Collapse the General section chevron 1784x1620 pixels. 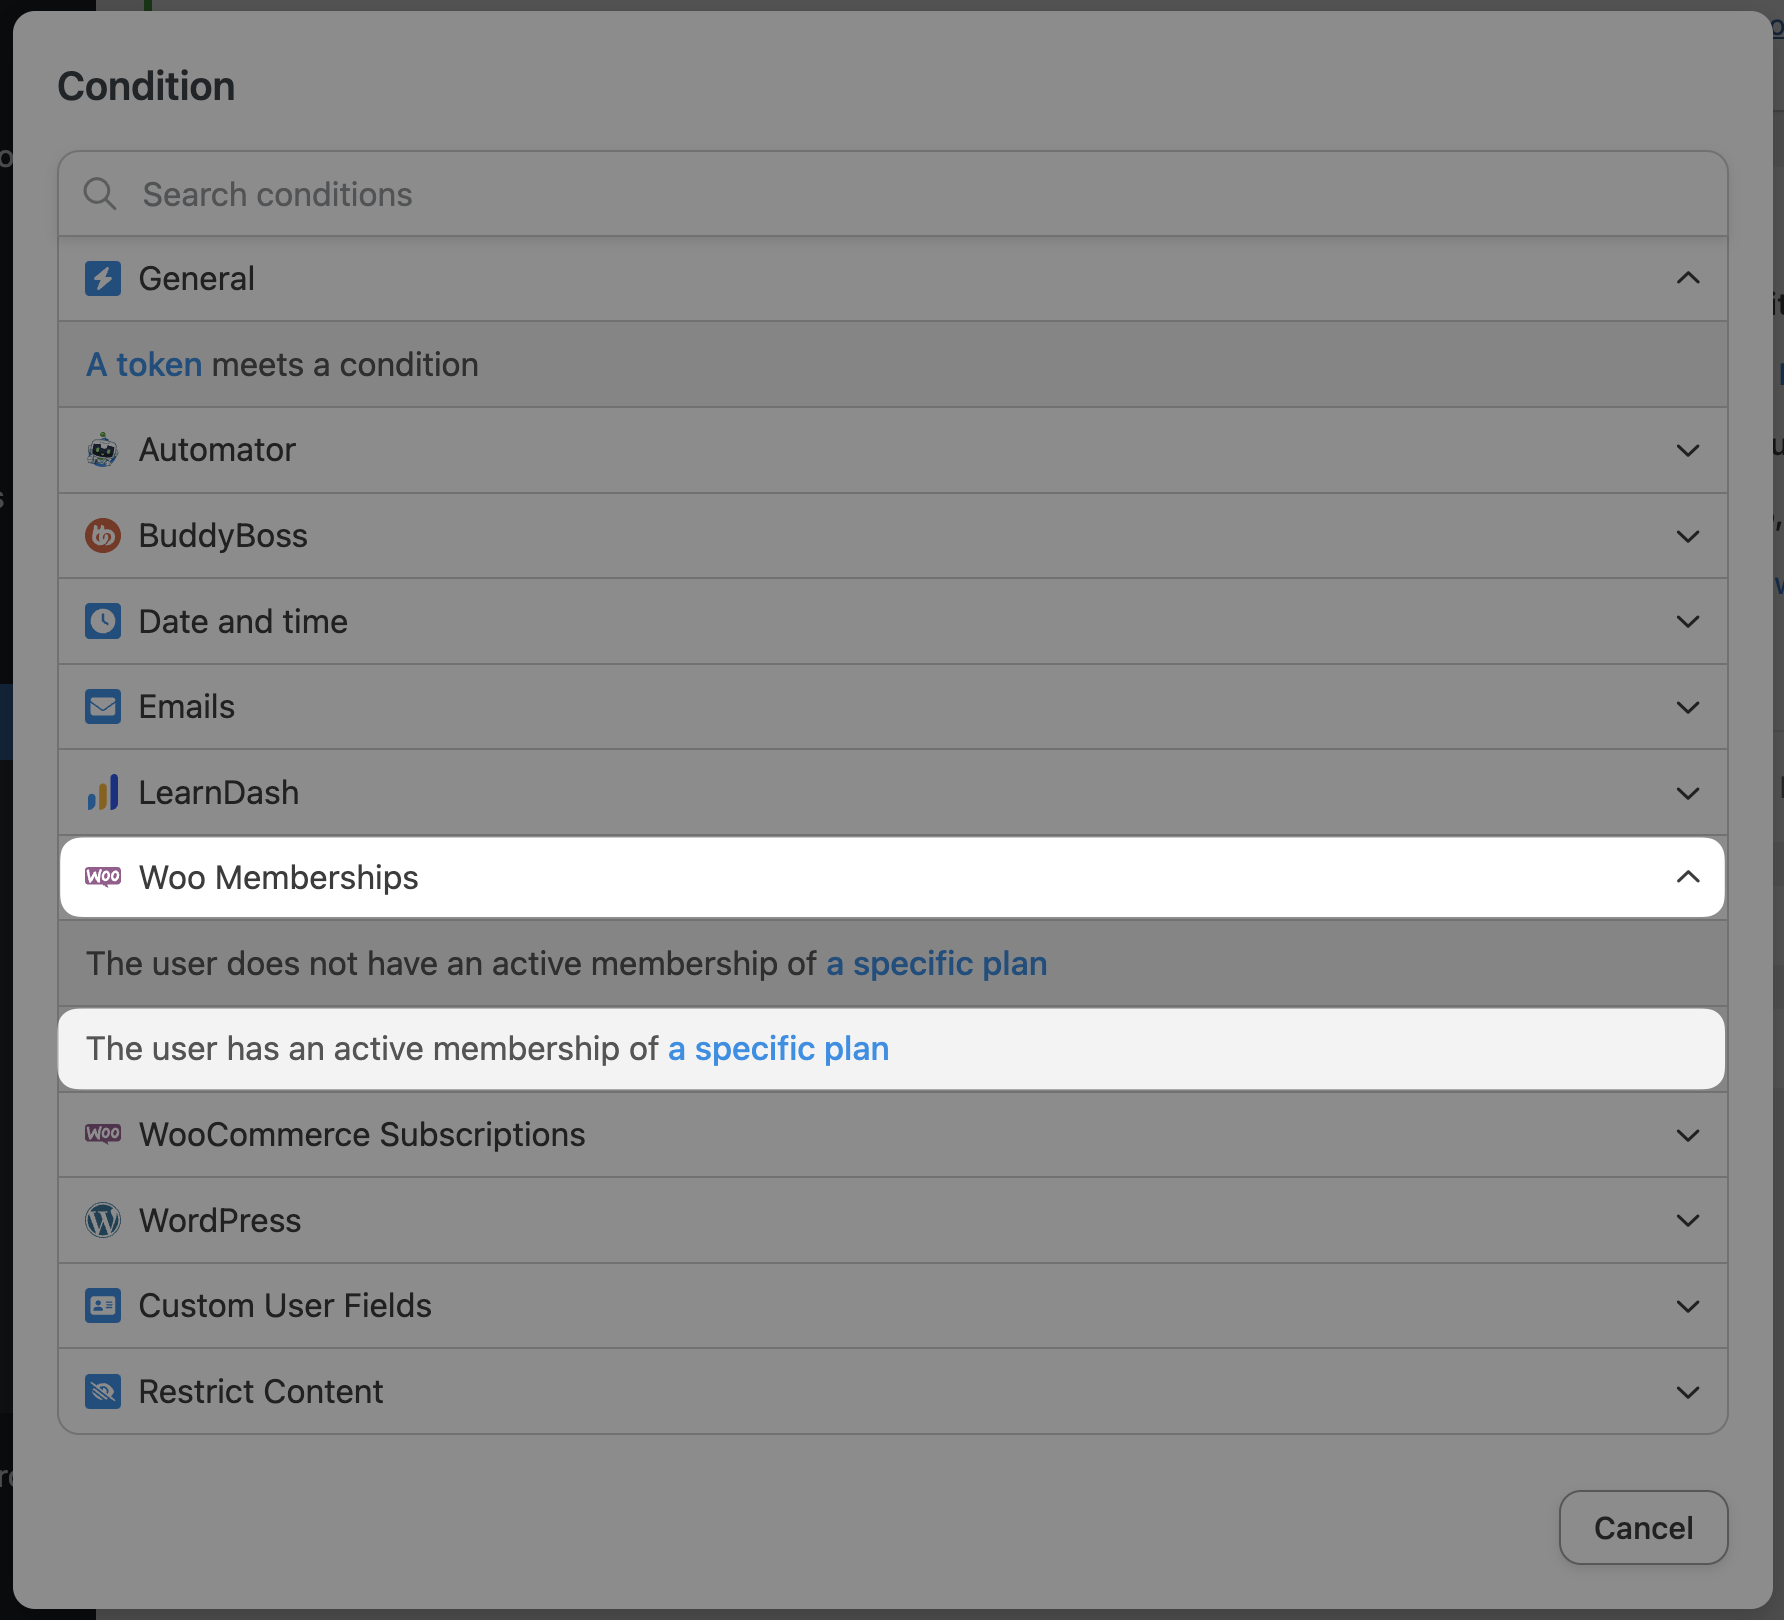pyautogui.click(x=1688, y=279)
